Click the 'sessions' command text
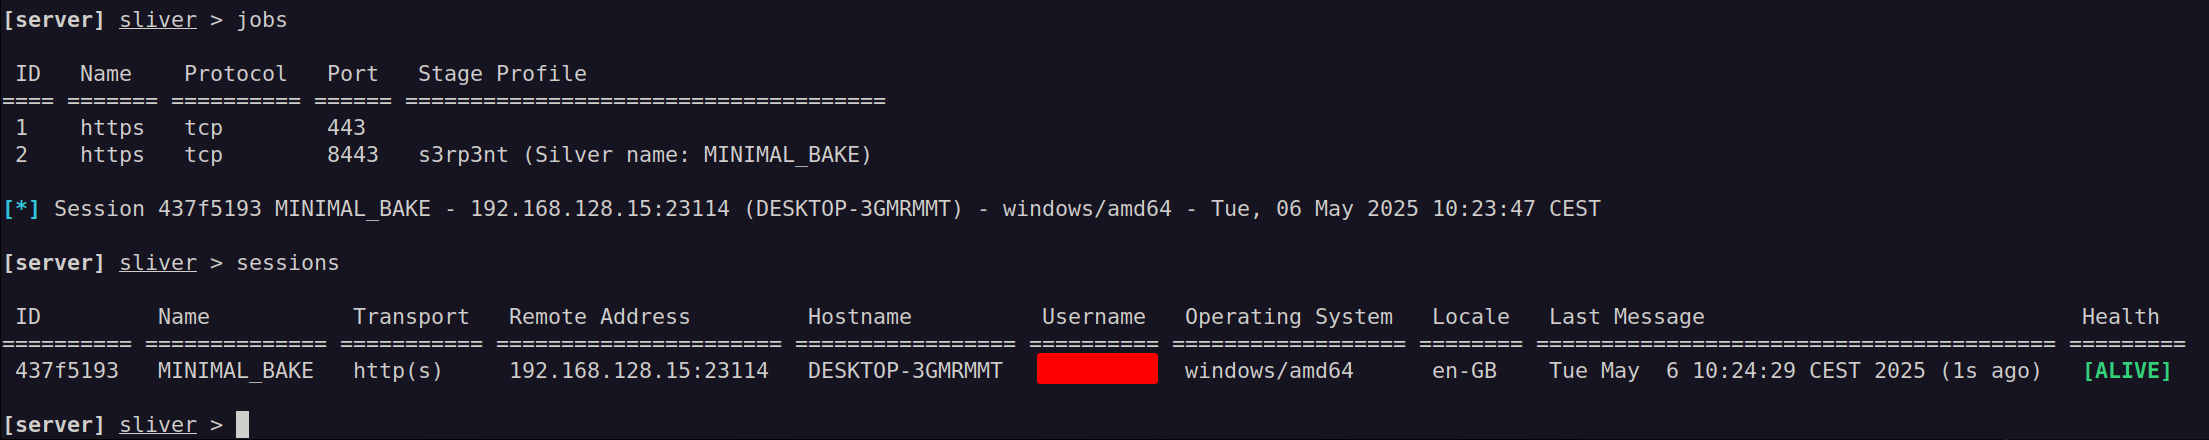 288,263
